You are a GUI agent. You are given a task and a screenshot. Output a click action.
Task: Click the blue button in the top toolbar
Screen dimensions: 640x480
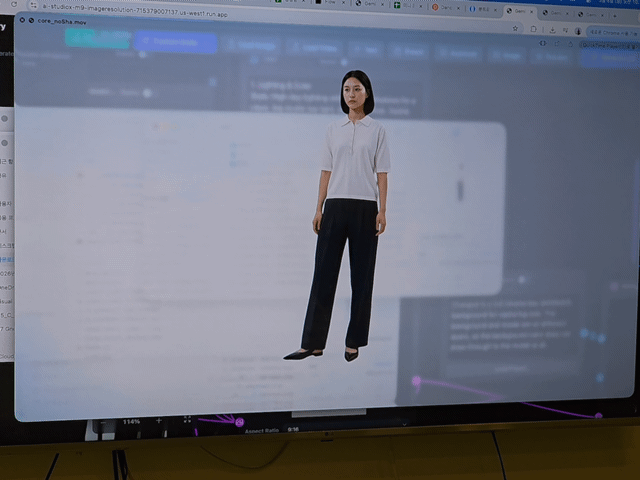(x=175, y=43)
